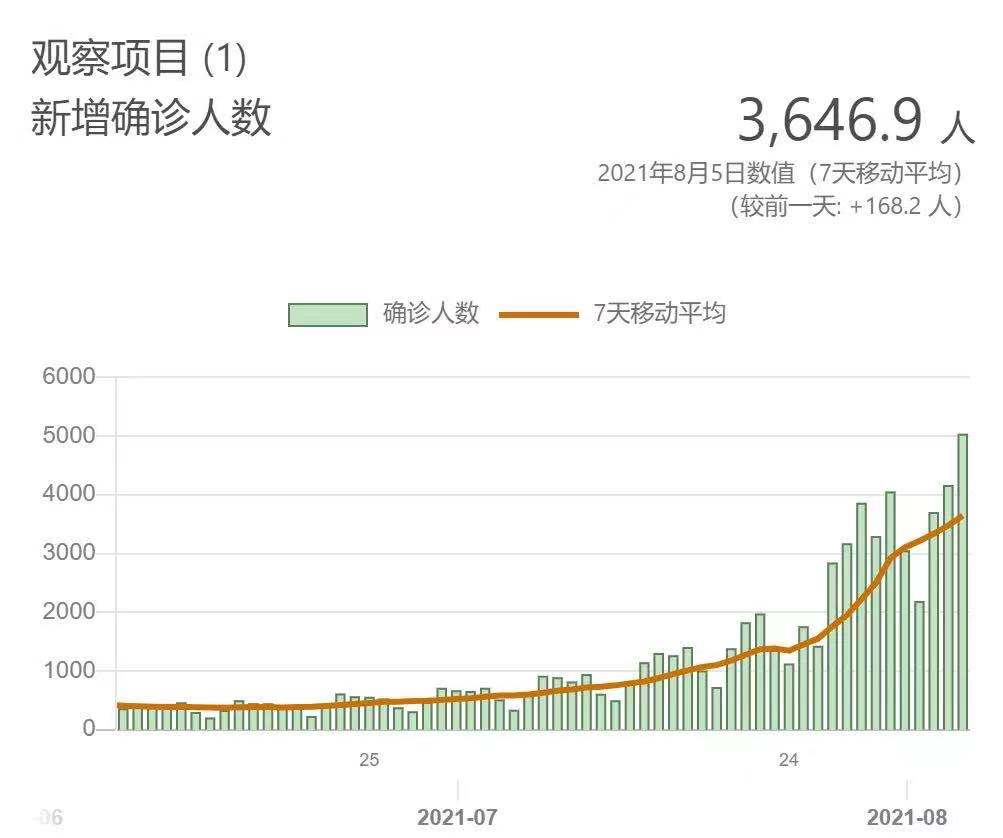1003x838 pixels.
Task: Click the x-axis label 25
Action: 369,760
